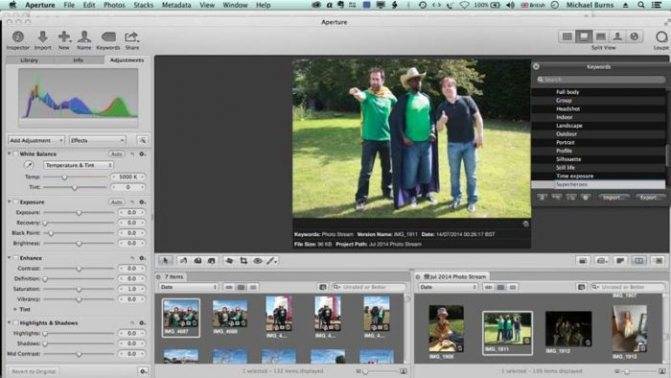Toggle list view in Photo Stream browser
The width and height of the screenshot is (671, 378).
pos(512,287)
